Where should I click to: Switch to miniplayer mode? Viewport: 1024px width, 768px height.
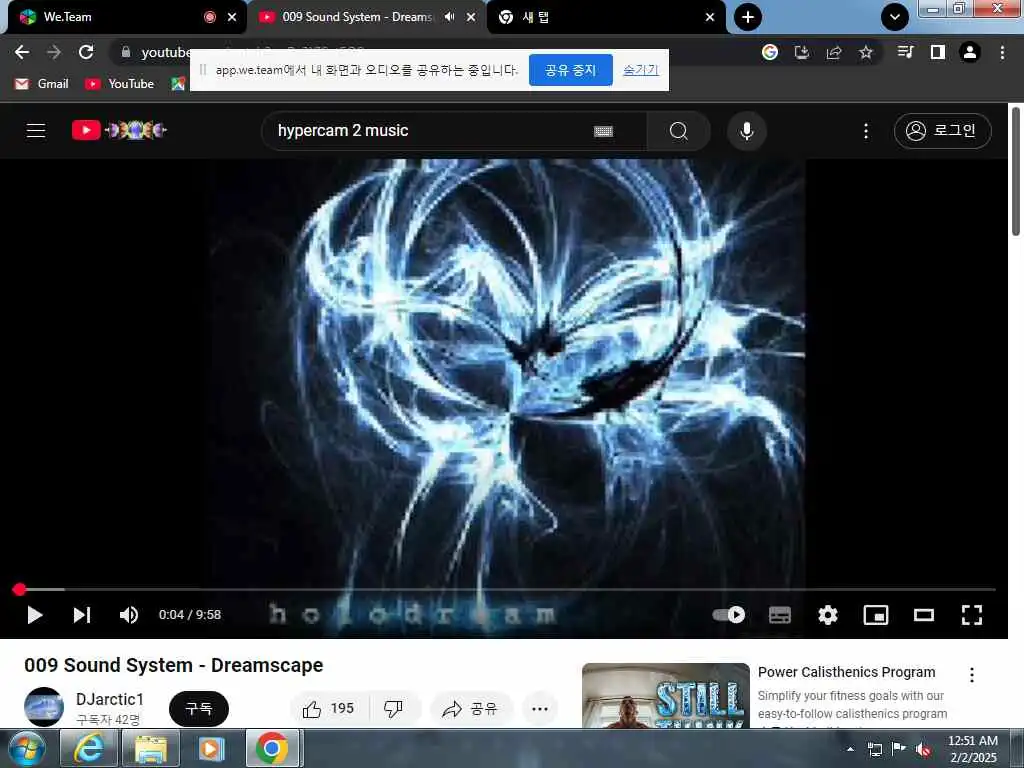coord(876,615)
